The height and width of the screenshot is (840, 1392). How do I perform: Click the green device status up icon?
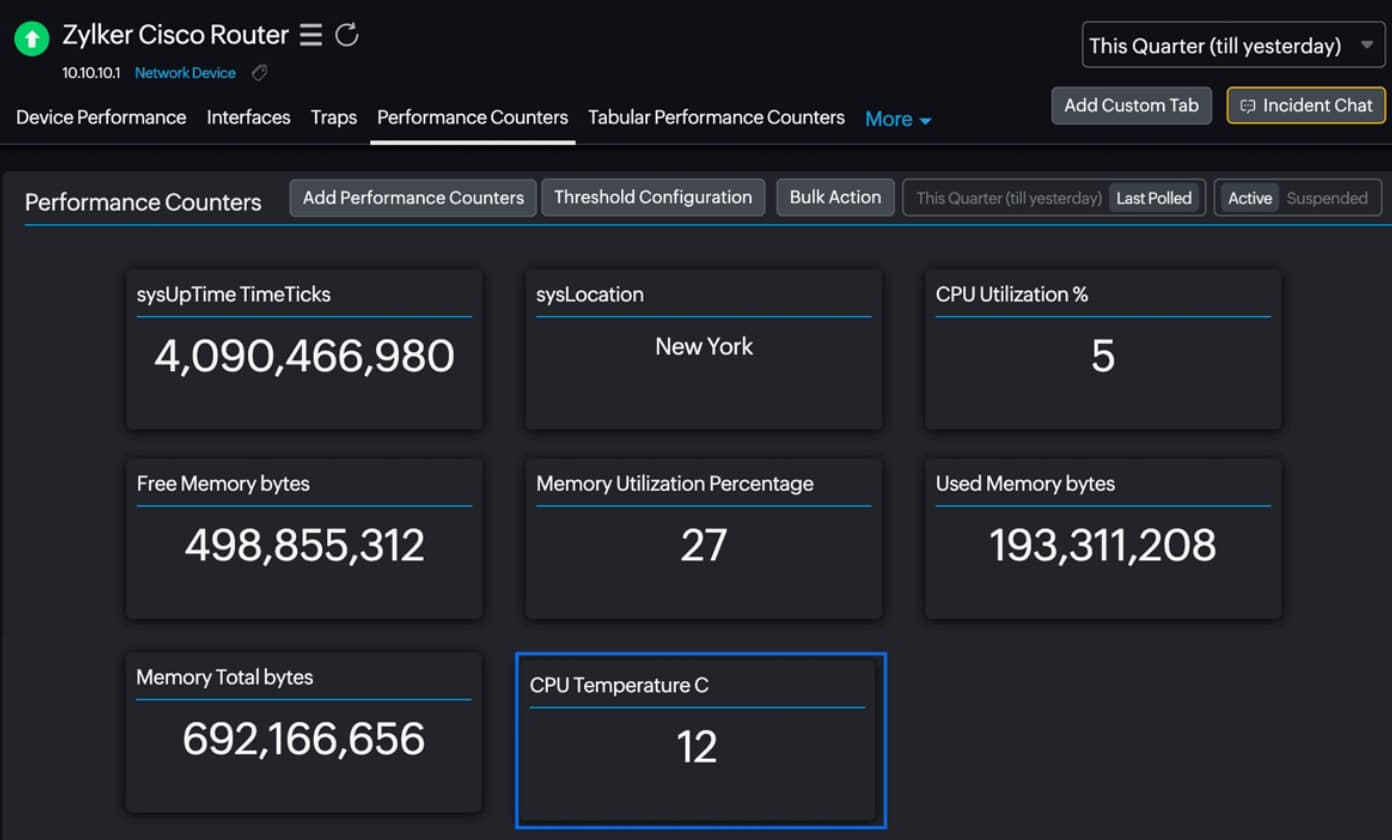(x=32, y=40)
